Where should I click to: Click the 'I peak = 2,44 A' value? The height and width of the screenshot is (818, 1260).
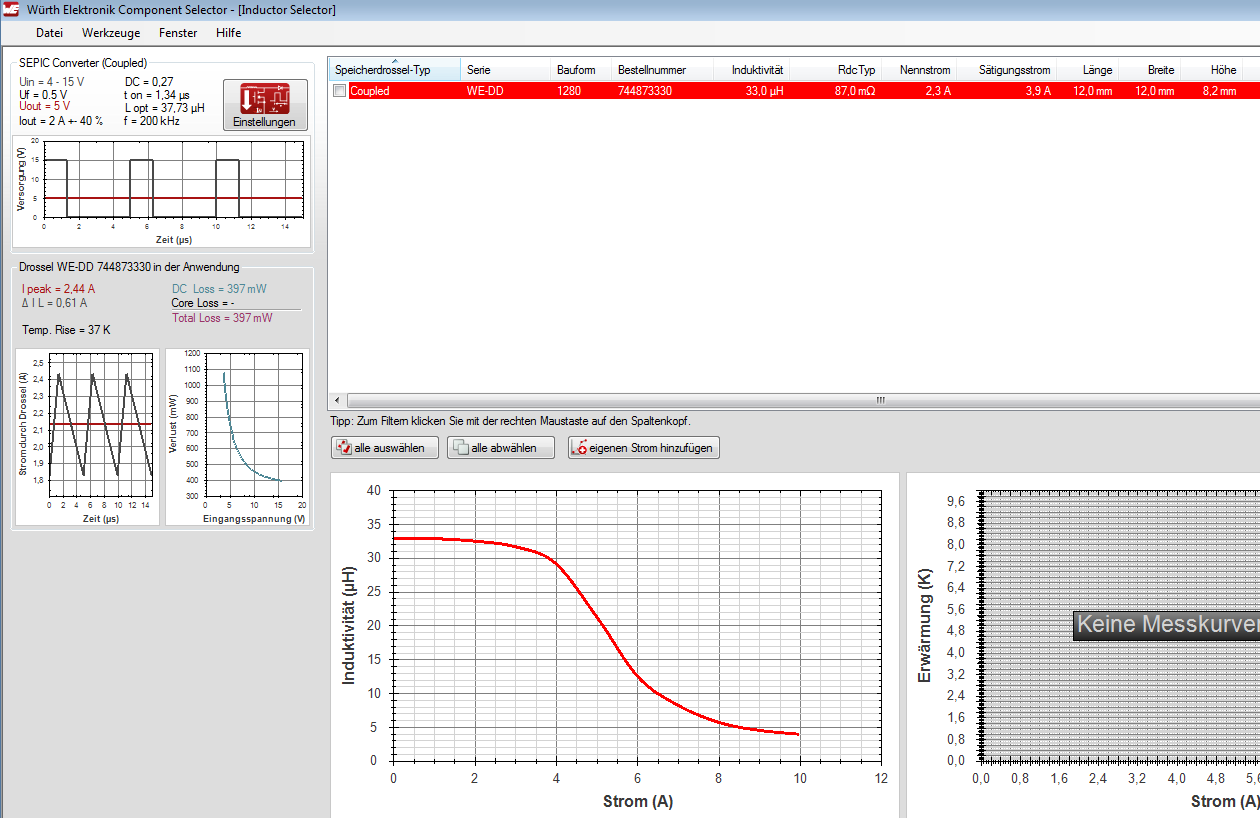pyautogui.click(x=59, y=289)
